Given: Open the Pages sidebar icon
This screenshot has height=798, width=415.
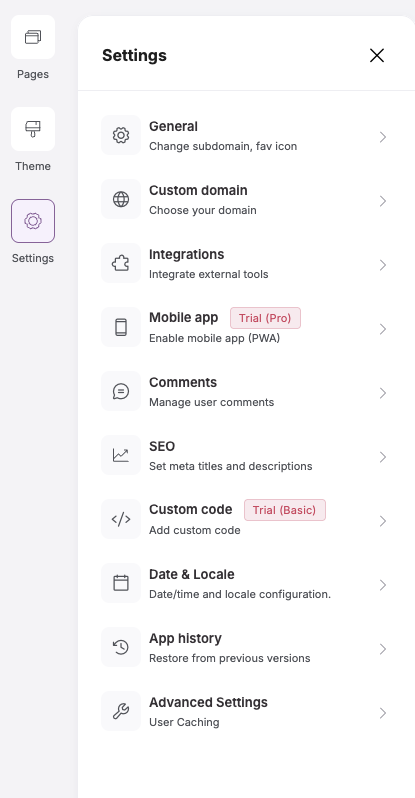Looking at the screenshot, I should tap(33, 37).
